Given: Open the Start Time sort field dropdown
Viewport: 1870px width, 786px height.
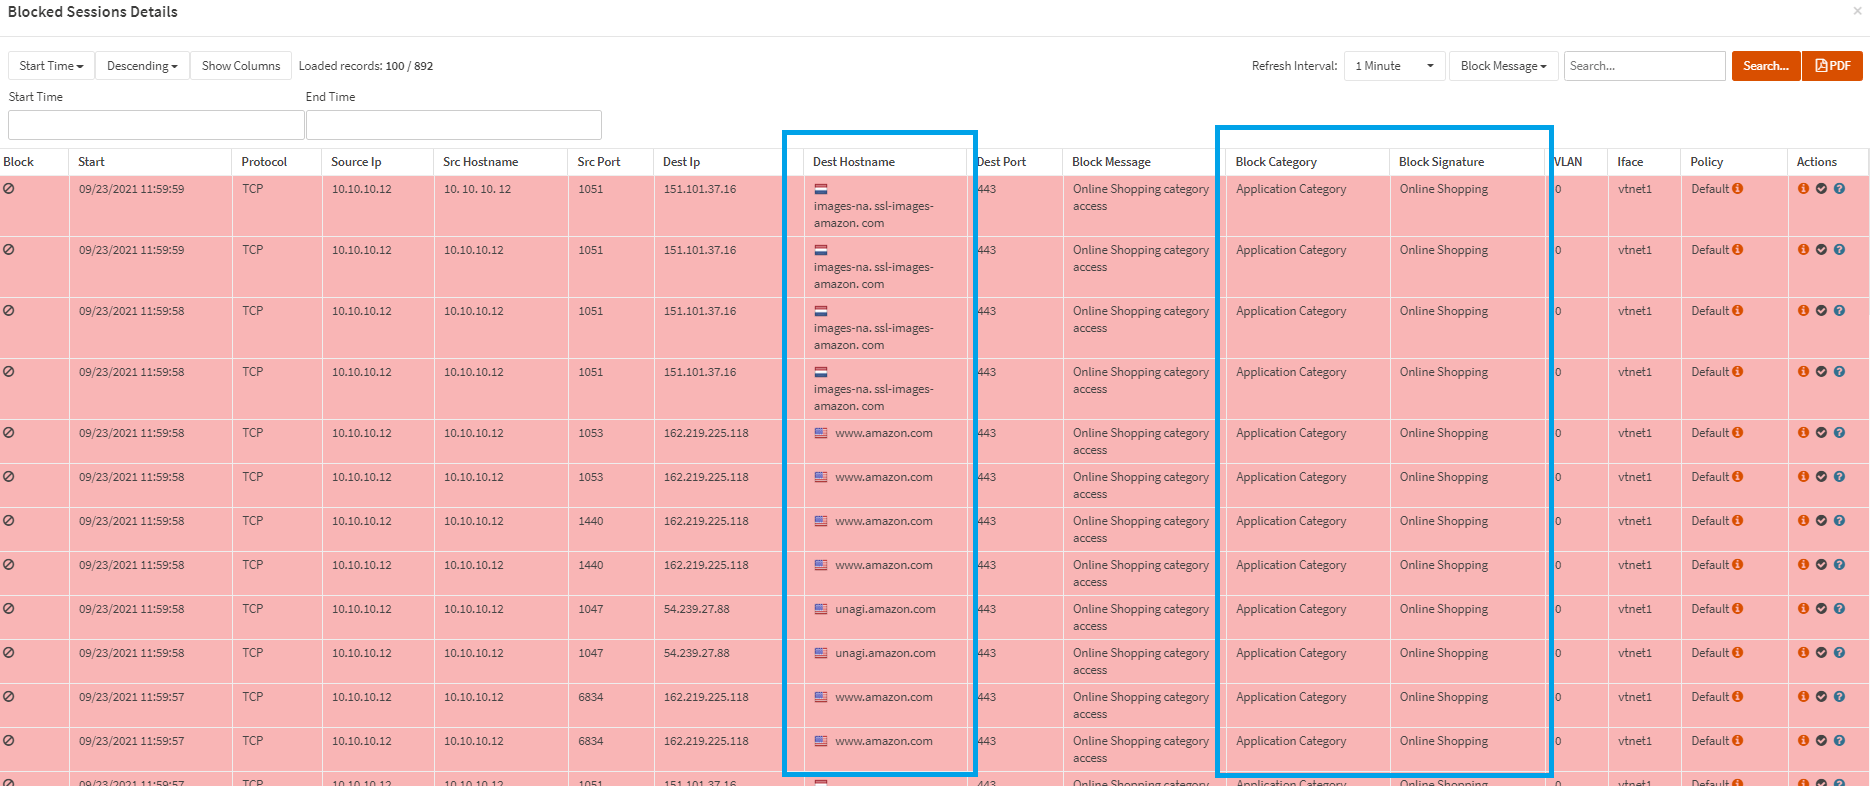Looking at the screenshot, I should [x=51, y=66].
